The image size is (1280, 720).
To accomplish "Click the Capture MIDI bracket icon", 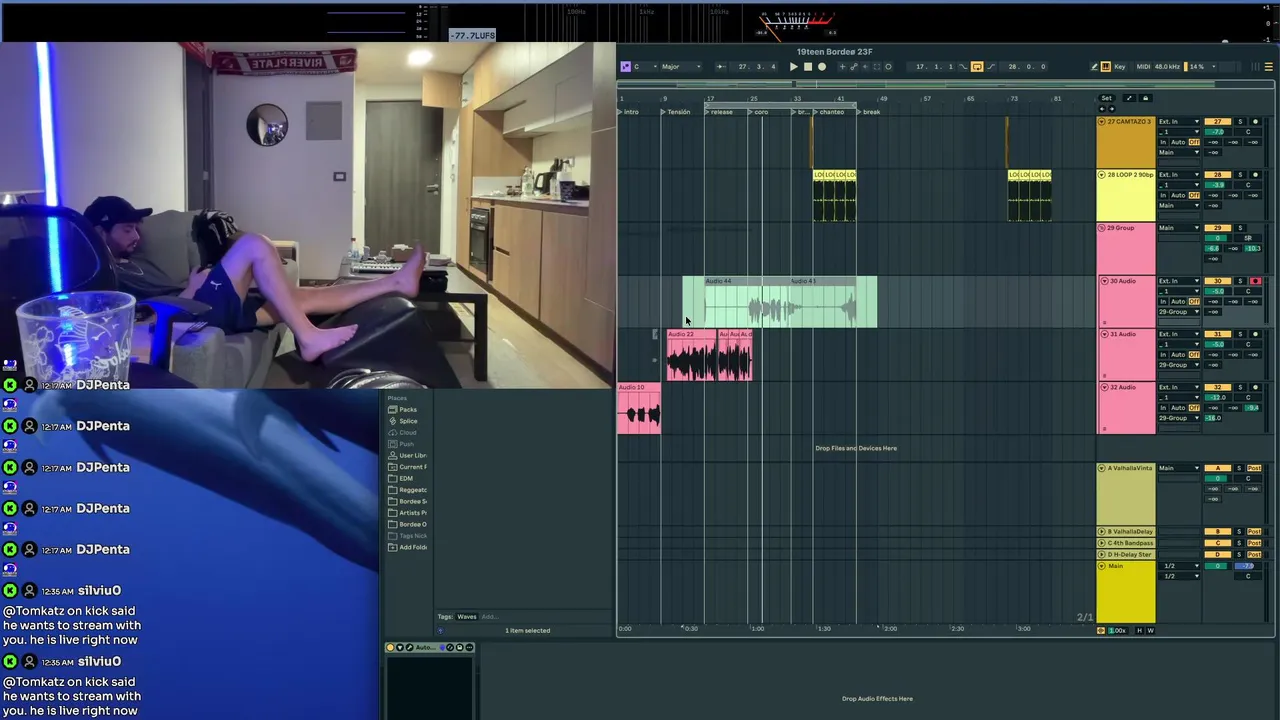I will pyautogui.click(x=877, y=67).
